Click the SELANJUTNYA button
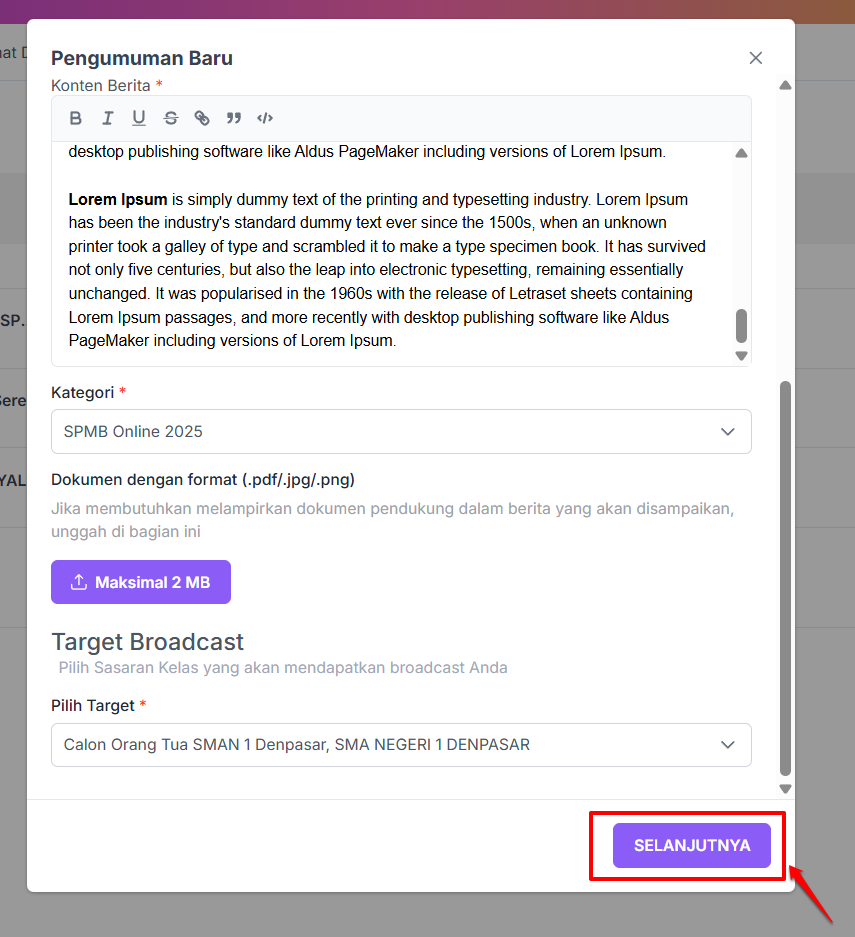This screenshot has height=937, width=855. point(692,845)
